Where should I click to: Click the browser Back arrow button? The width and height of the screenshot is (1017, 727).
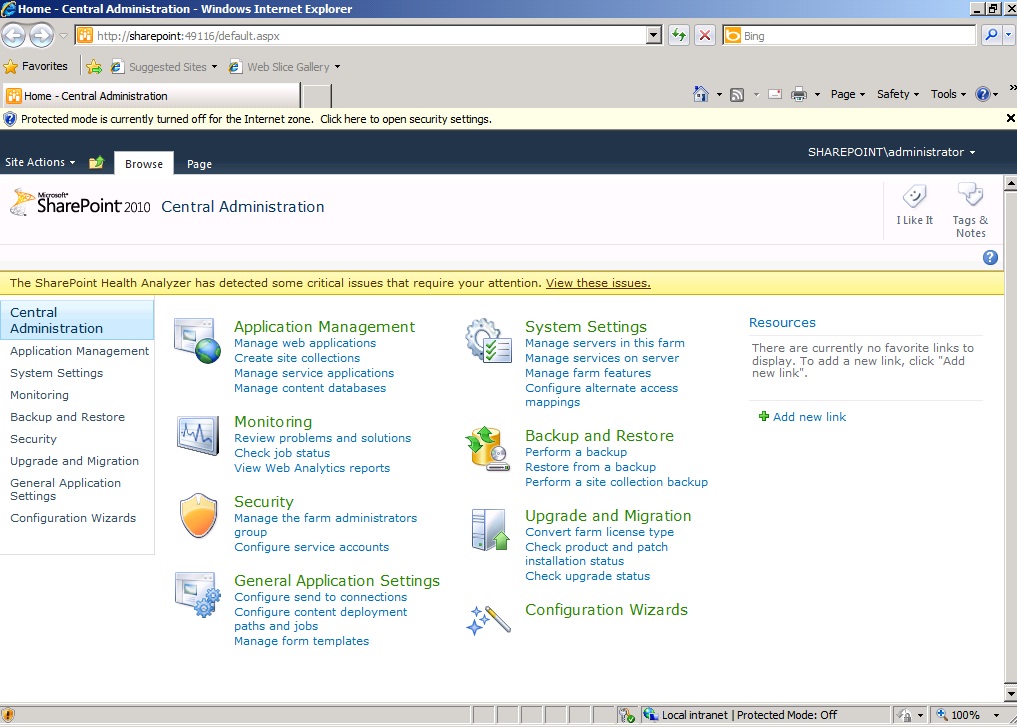coord(14,35)
